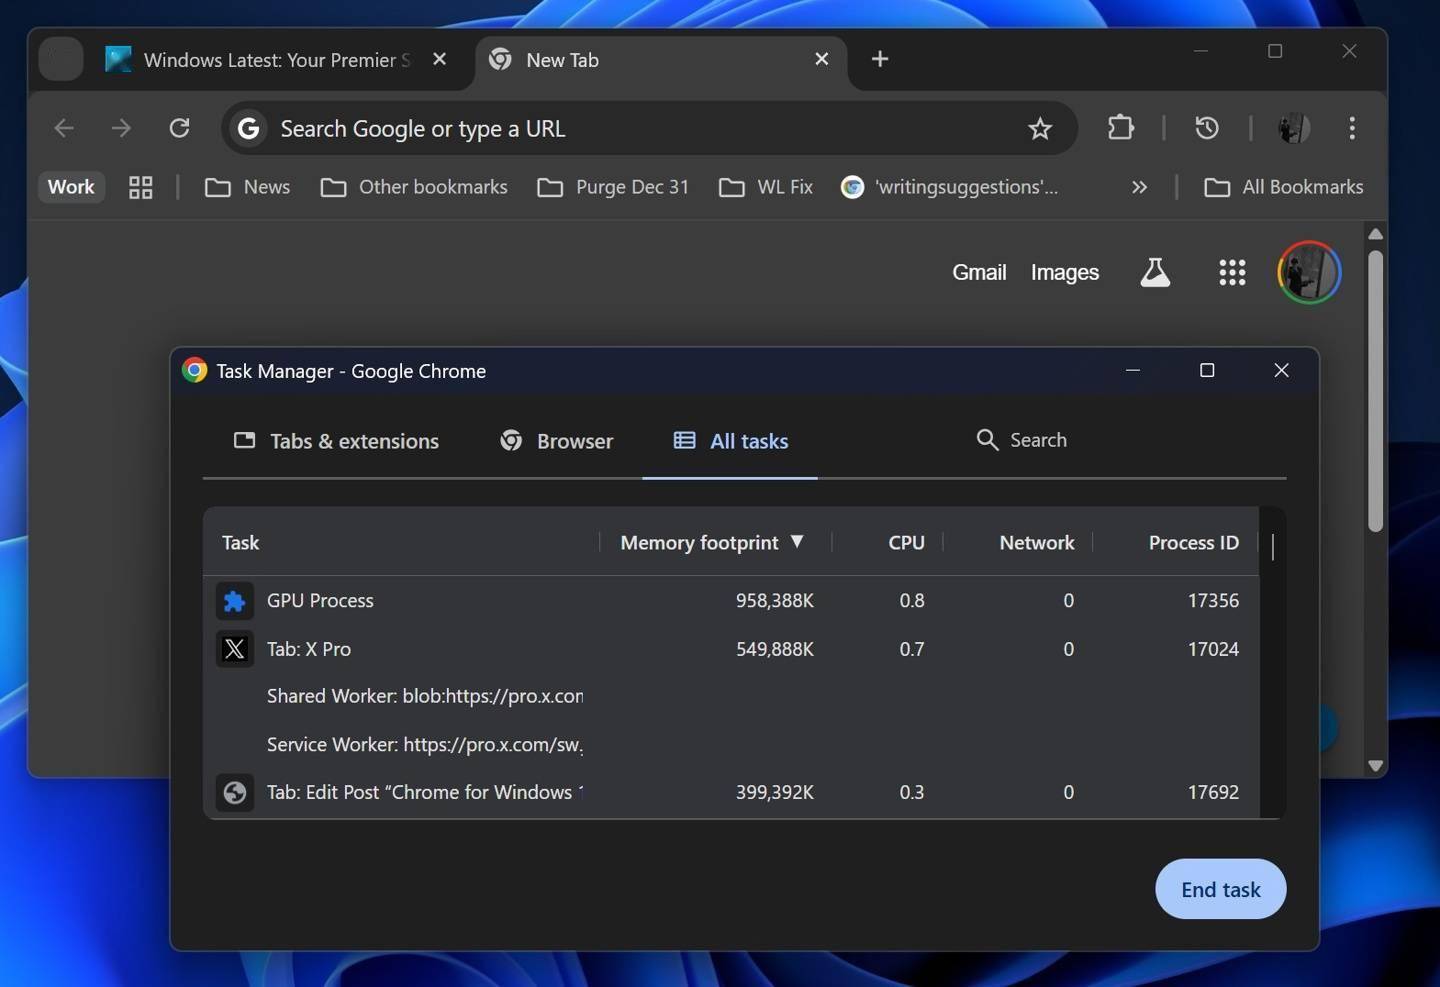This screenshot has width=1440, height=987.
Task: Close the New Tab tab
Action: pyautogui.click(x=821, y=59)
